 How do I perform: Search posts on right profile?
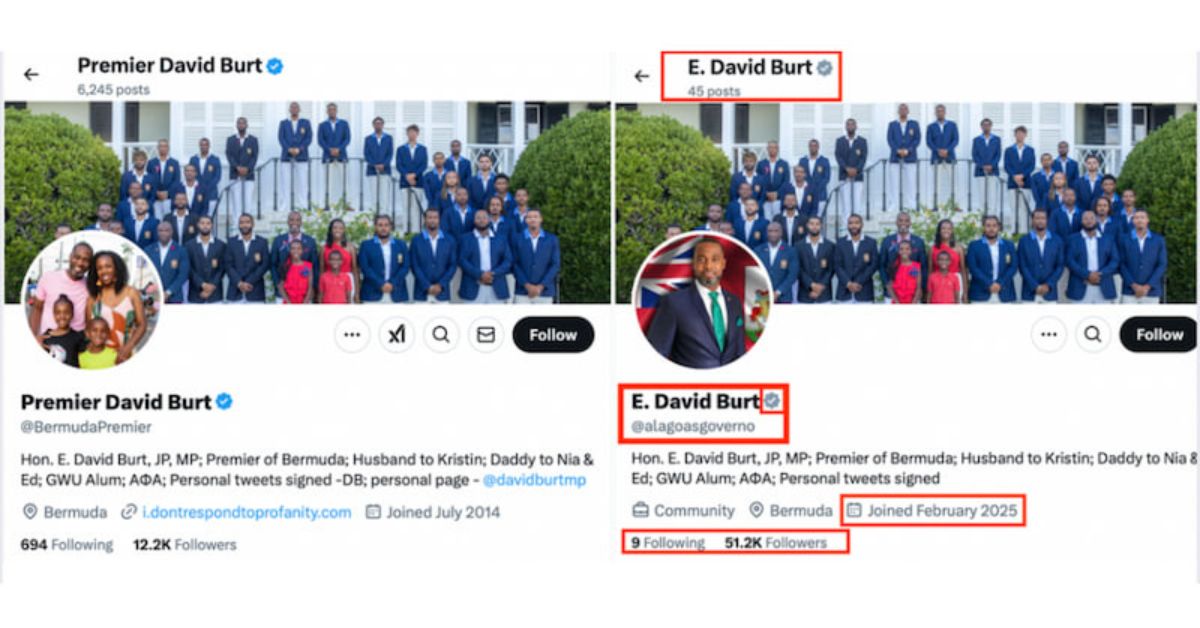pyautogui.click(x=1093, y=334)
